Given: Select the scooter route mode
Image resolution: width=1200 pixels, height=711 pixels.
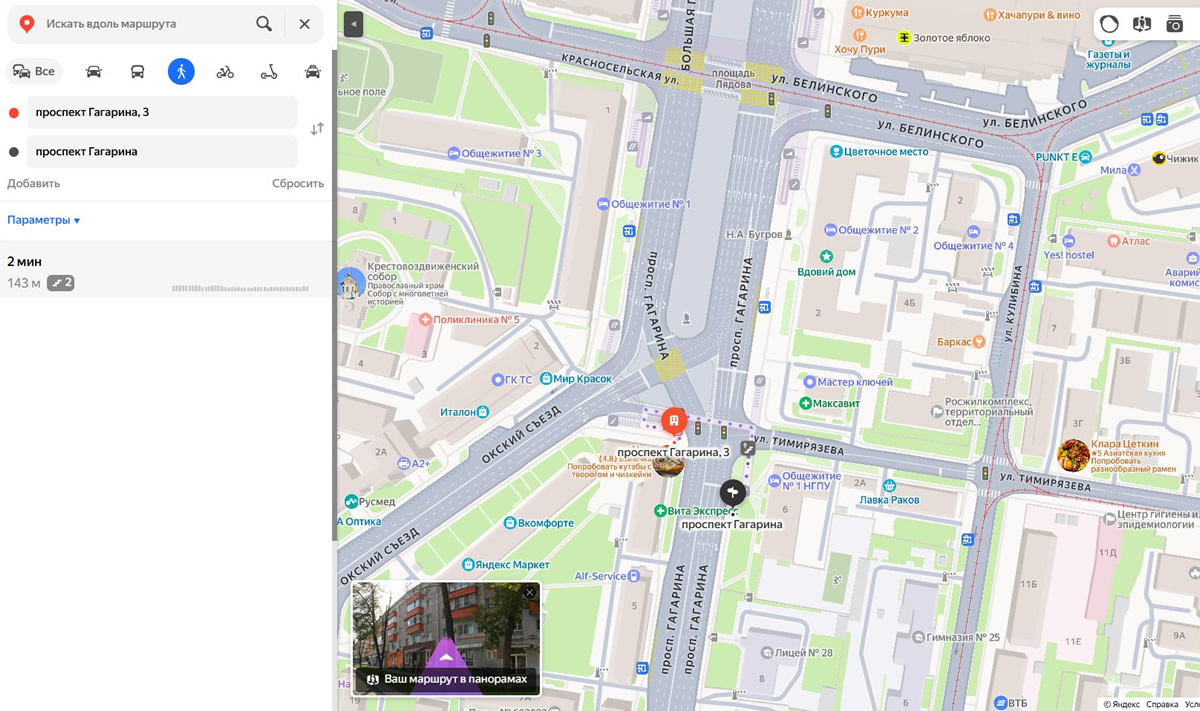Looking at the screenshot, I should click(269, 71).
